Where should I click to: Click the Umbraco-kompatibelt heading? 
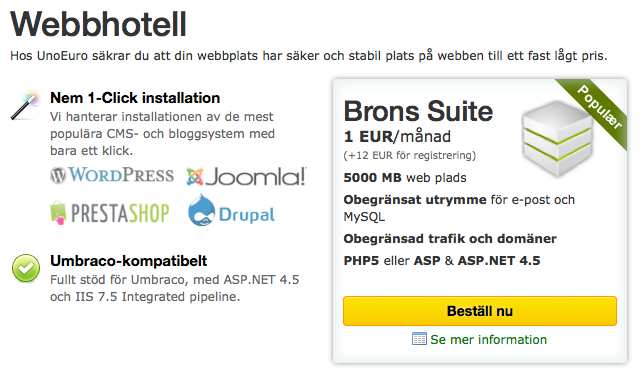(x=129, y=261)
